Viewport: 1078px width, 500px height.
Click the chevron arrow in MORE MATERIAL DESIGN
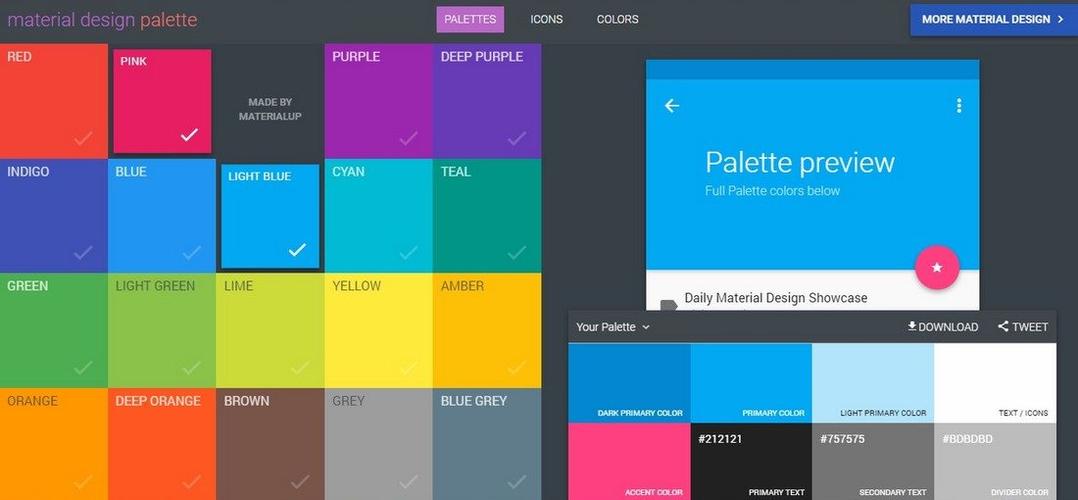coord(1060,19)
